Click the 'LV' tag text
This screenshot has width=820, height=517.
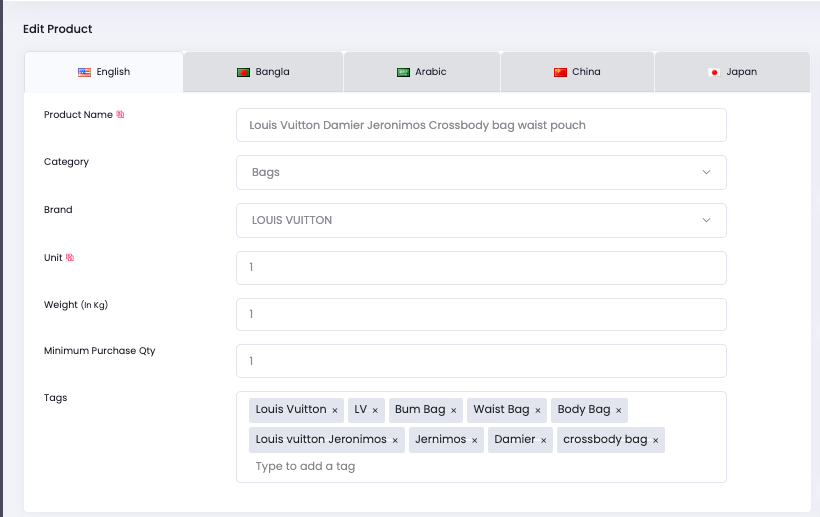coord(360,409)
